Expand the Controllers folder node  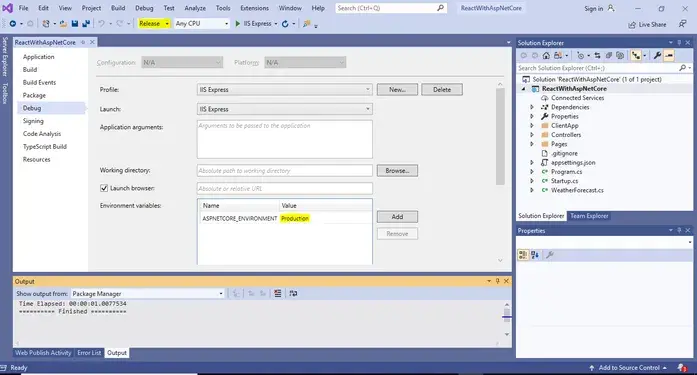tap(532, 135)
